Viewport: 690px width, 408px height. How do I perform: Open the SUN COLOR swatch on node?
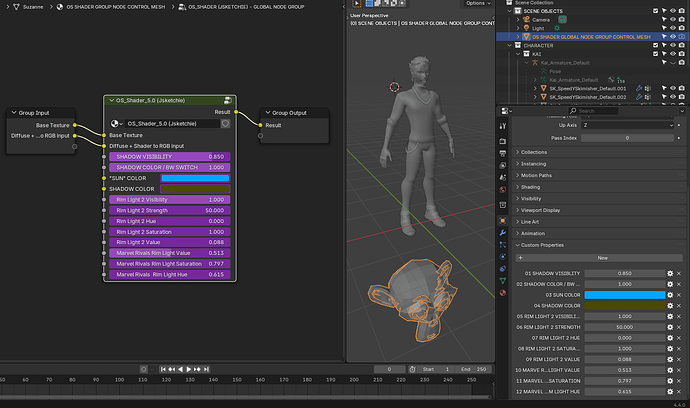tap(195, 178)
